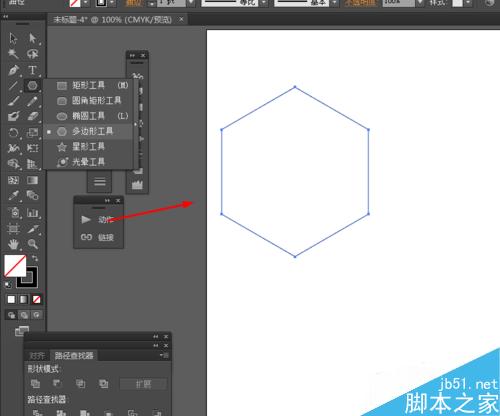The image size is (500, 416).
Task: Select the Direct Selection tool
Action: tap(32, 38)
